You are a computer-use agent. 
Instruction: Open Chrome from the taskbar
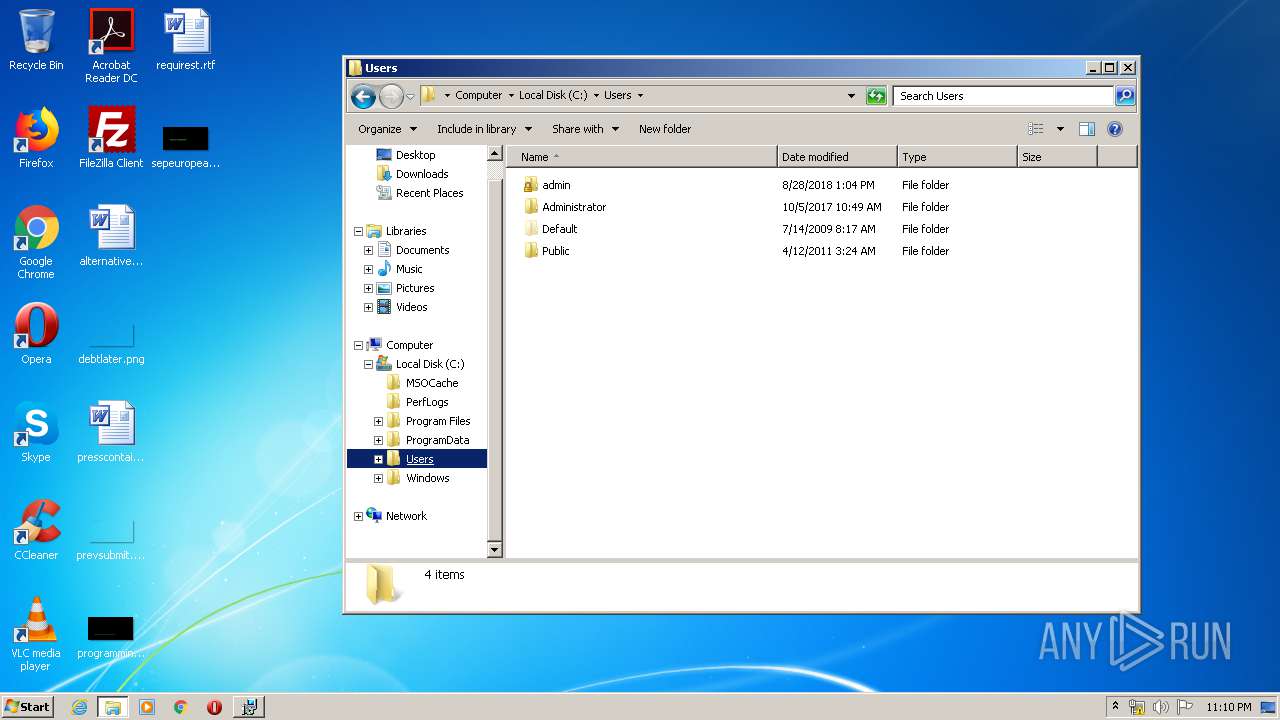(x=180, y=707)
